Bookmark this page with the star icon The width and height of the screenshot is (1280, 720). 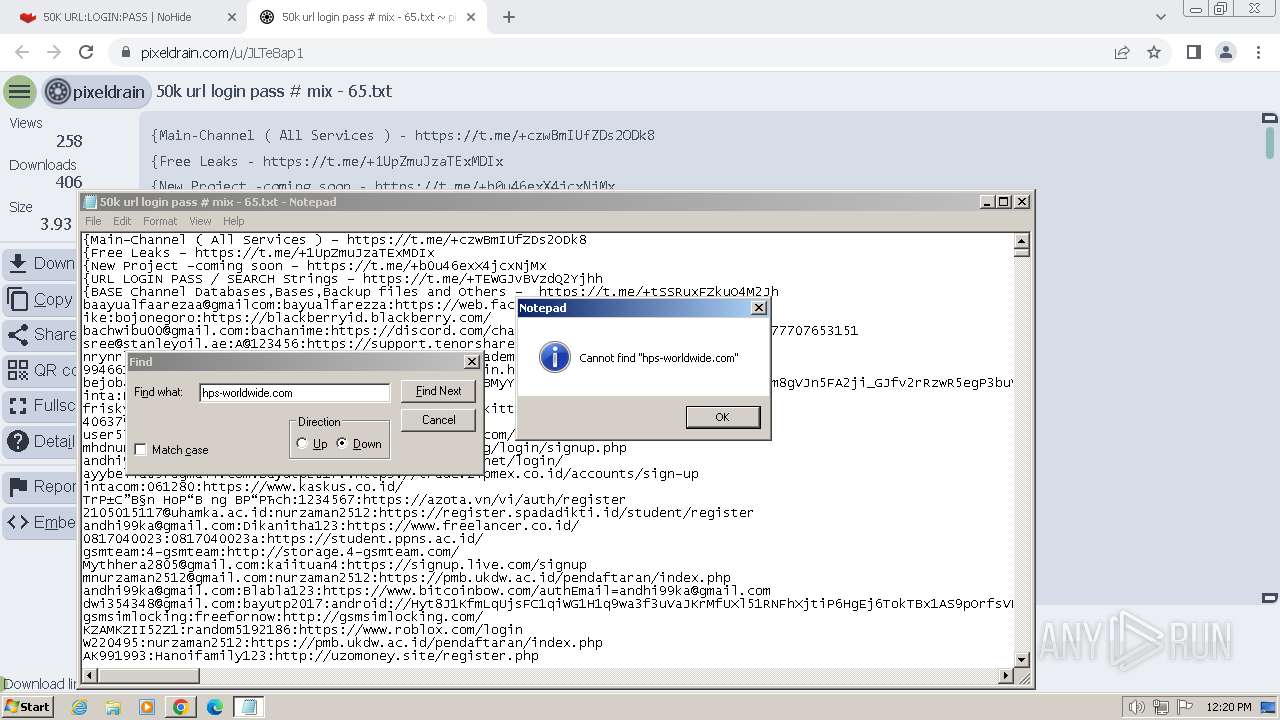coord(1154,52)
